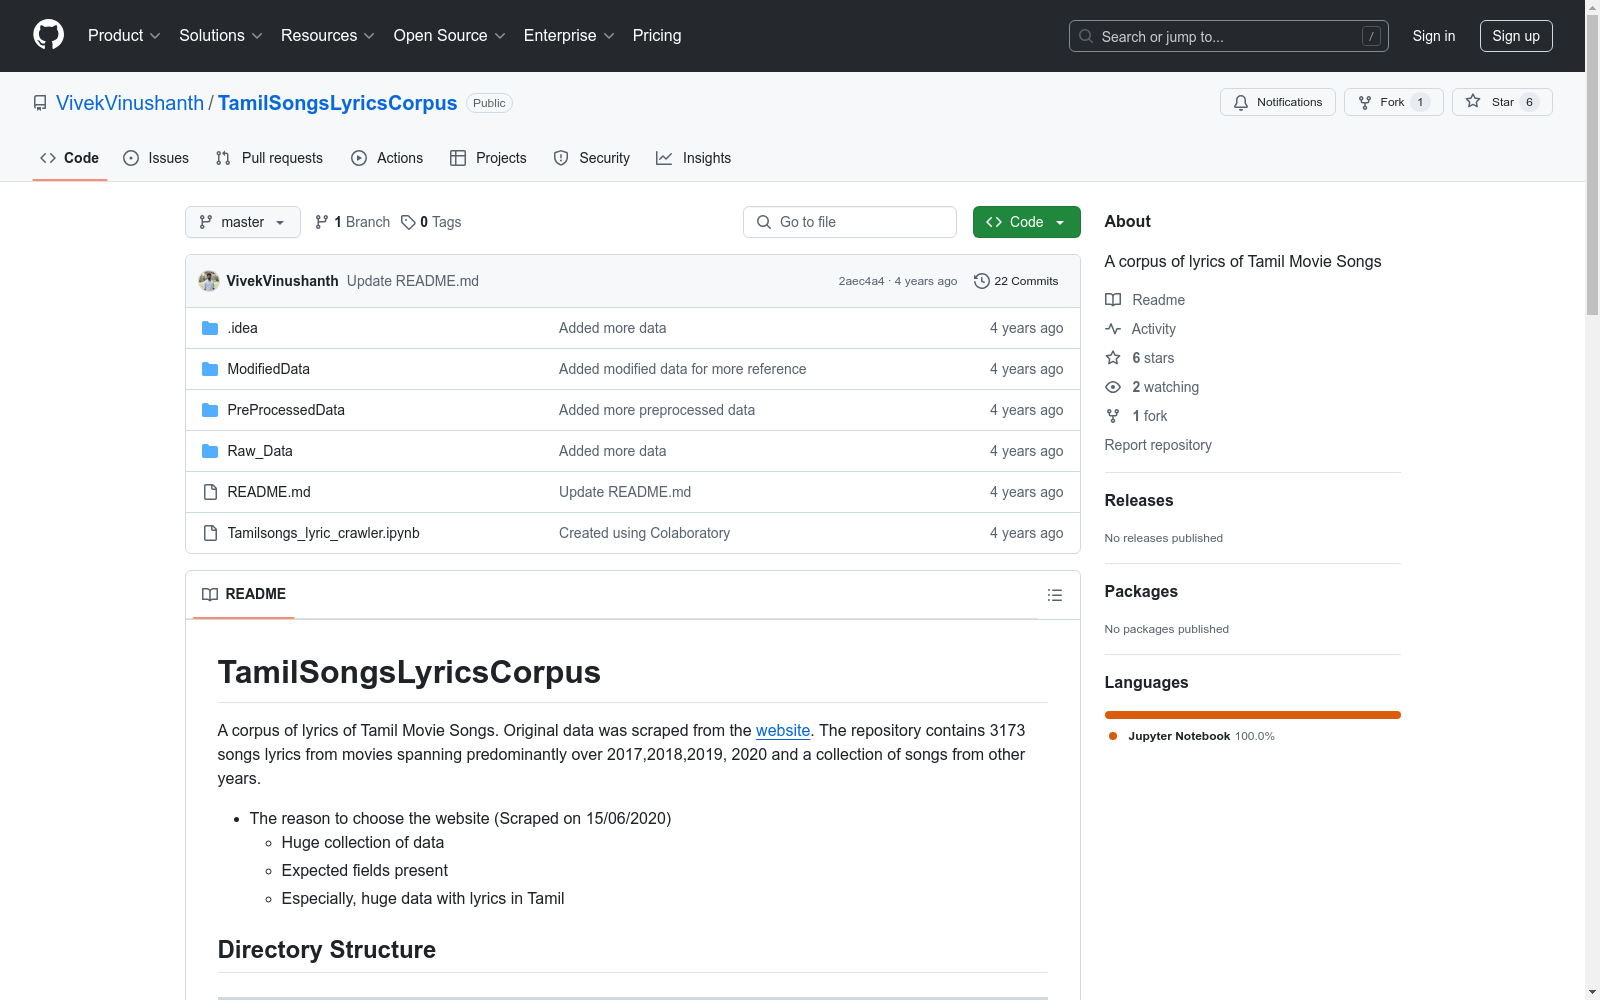The width and height of the screenshot is (1600, 1000).
Task: Click the Readme book icon in About
Action: coord(1113,300)
